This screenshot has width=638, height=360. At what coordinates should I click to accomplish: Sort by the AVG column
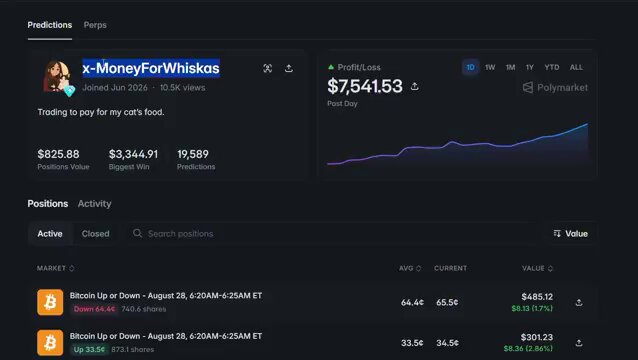410,268
